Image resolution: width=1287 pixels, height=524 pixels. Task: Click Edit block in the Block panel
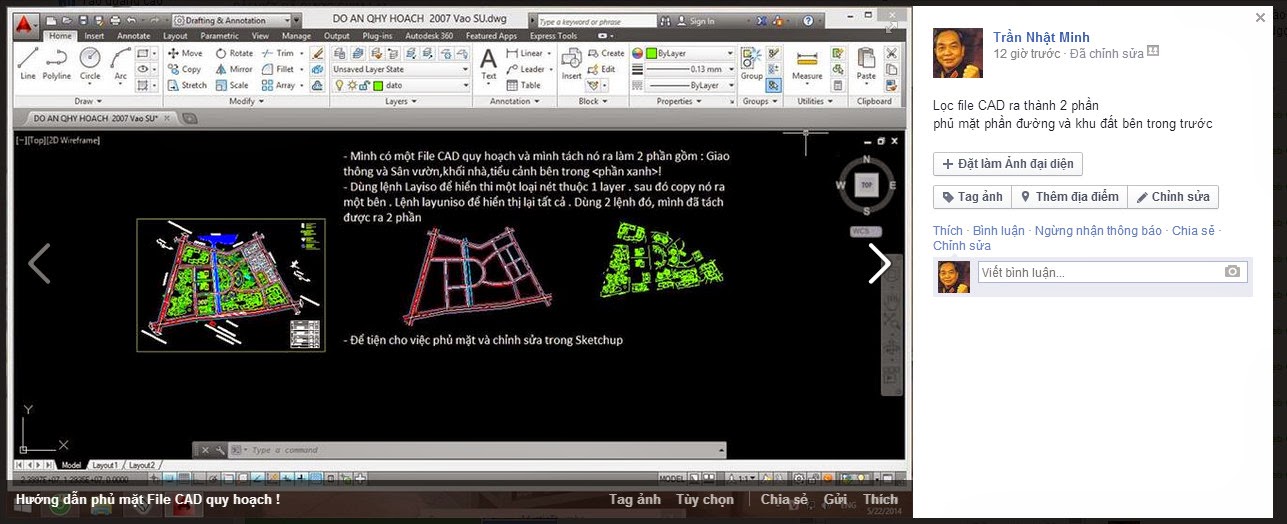click(602, 69)
